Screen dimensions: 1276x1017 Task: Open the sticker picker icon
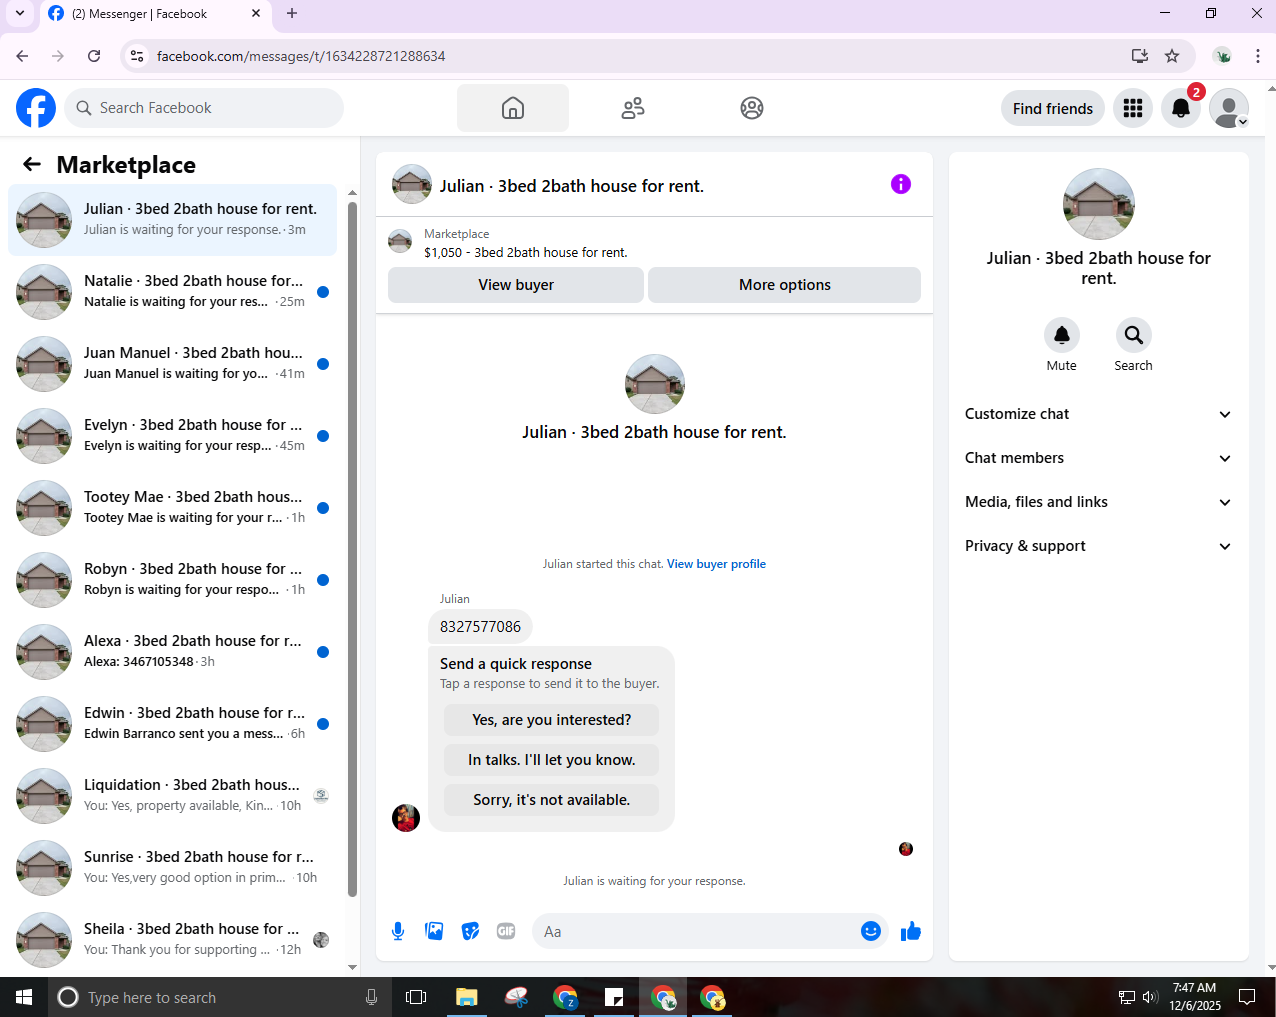[x=470, y=931]
